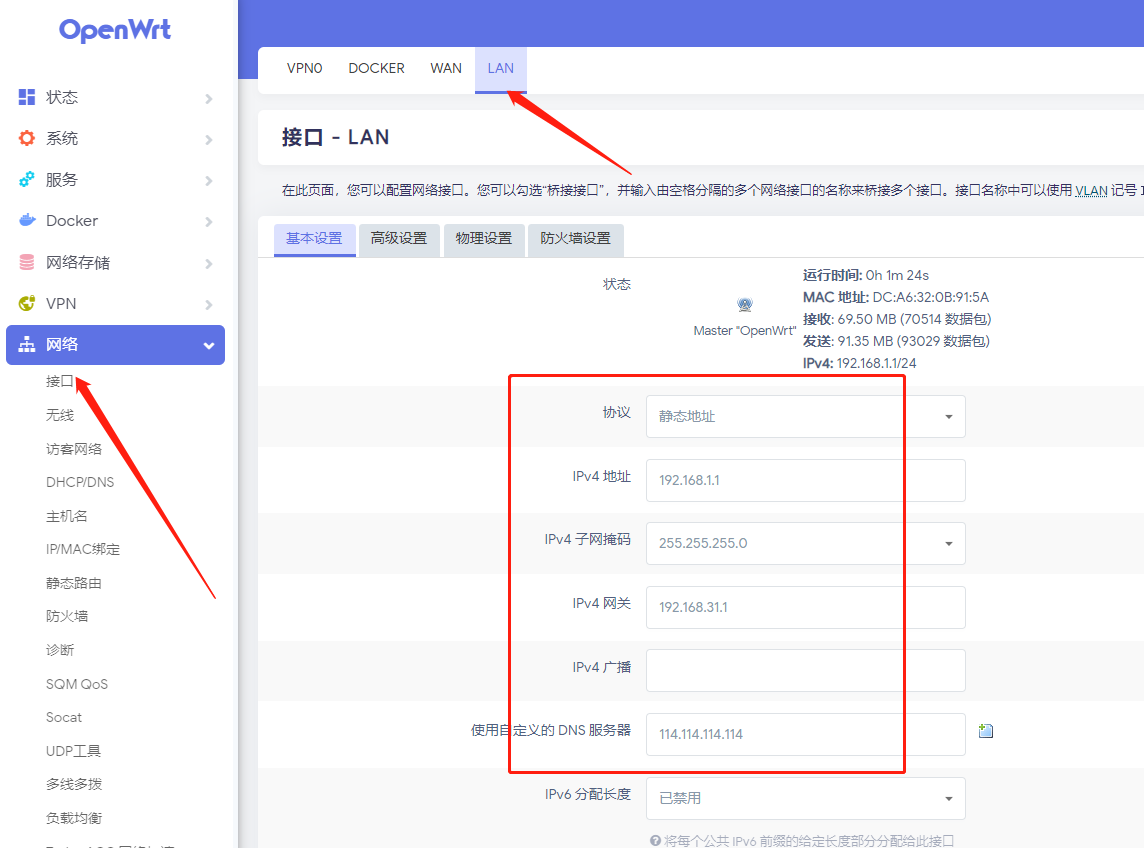Collapse the 网络 menu chevron

(x=209, y=345)
